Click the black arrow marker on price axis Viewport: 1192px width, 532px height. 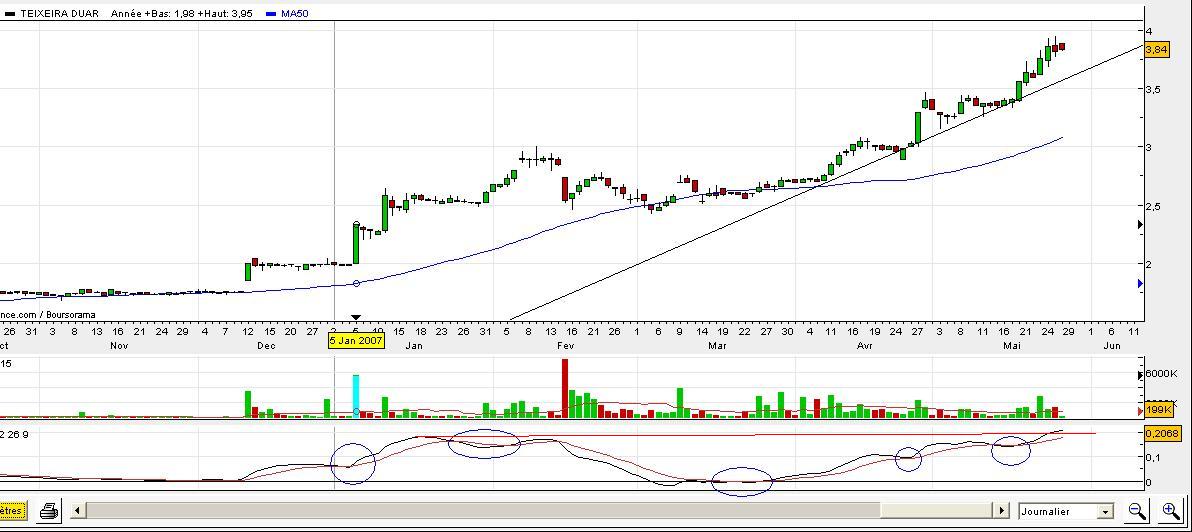click(1140, 224)
